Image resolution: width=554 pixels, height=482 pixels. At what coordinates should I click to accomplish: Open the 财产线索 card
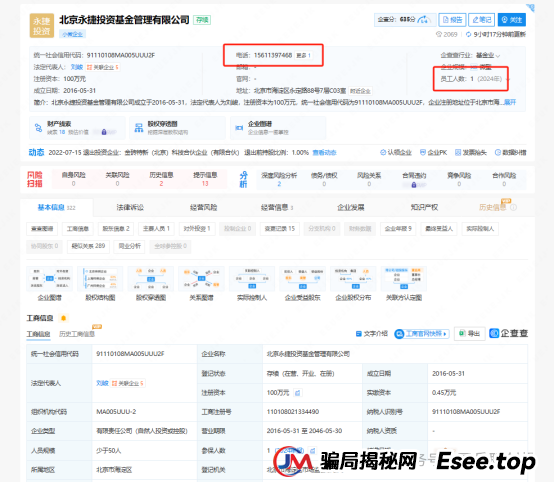(x=77, y=128)
